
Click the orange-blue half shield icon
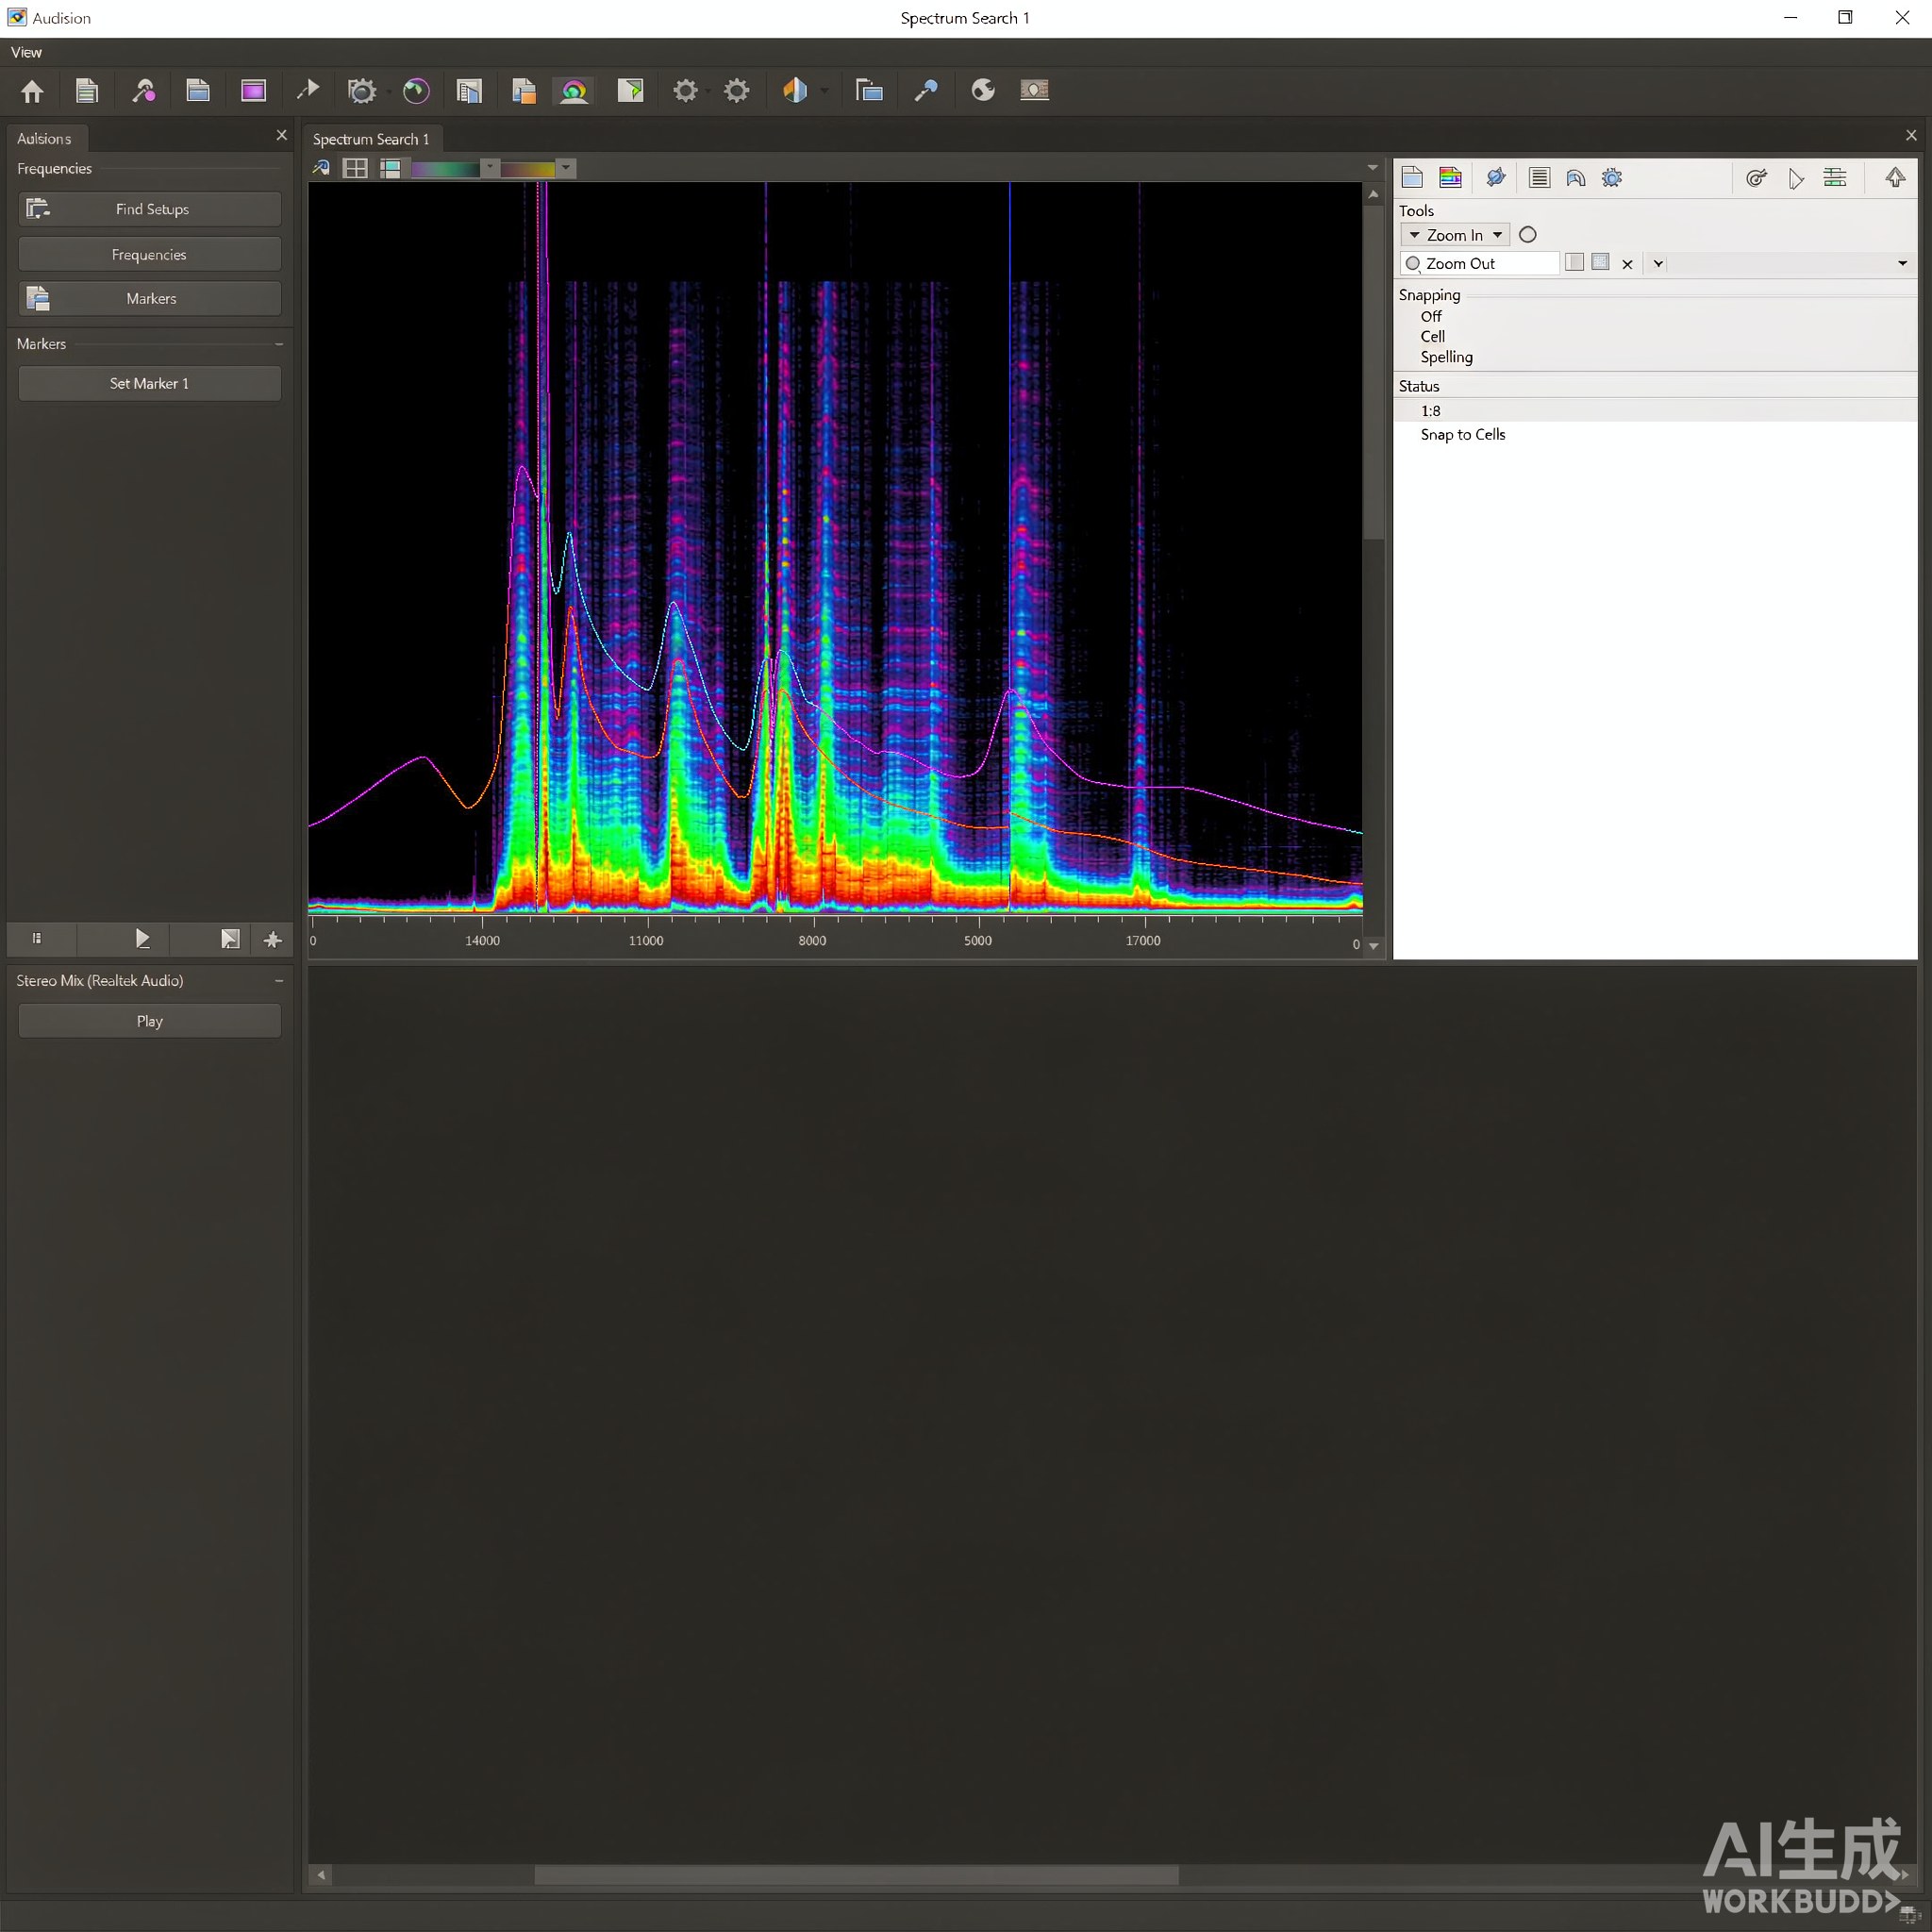tap(795, 91)
